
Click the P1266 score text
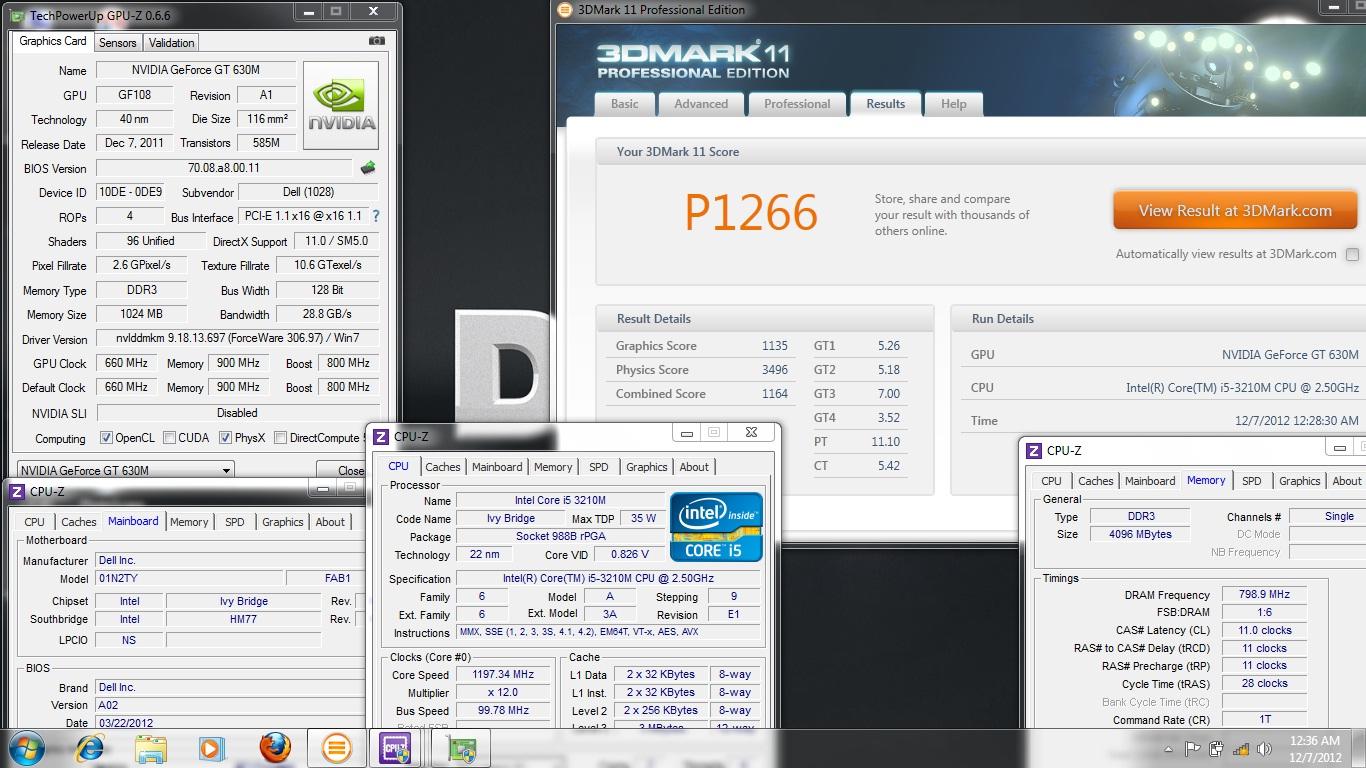tap(751, 213)
